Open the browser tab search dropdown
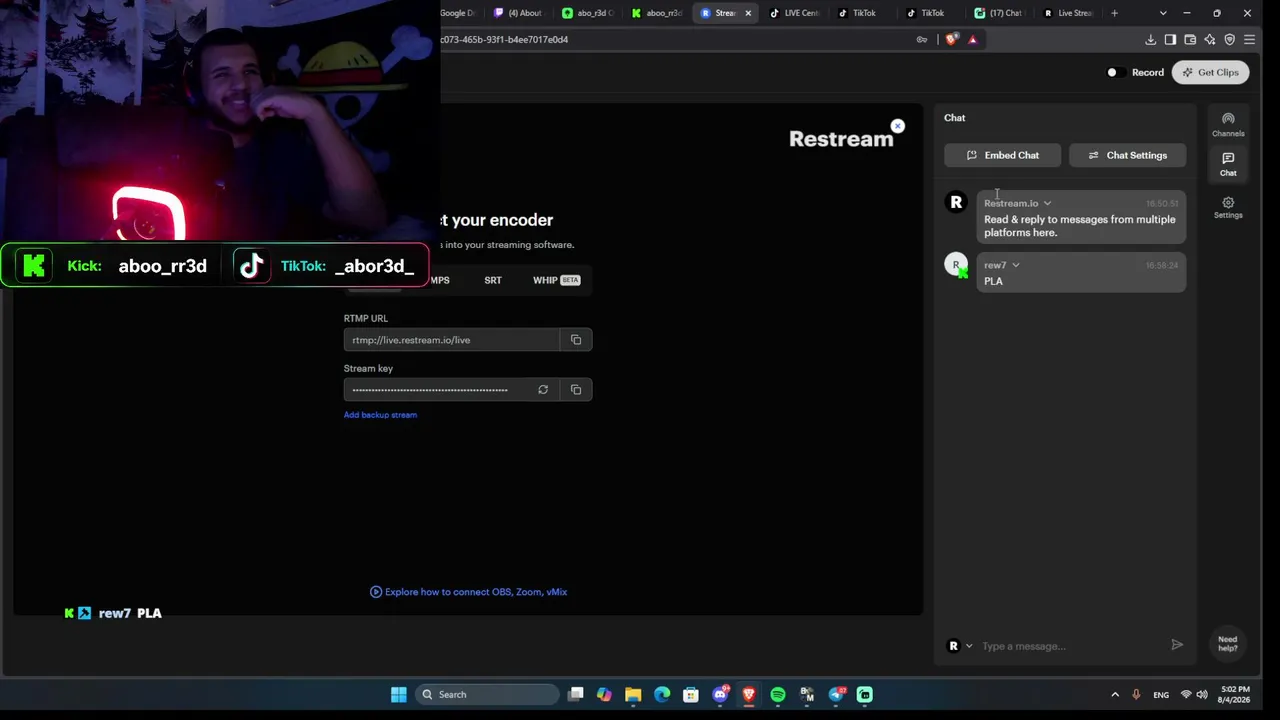Viewport: 1280px width, 720px height. pyautogui.click(x=1163, y=13)
